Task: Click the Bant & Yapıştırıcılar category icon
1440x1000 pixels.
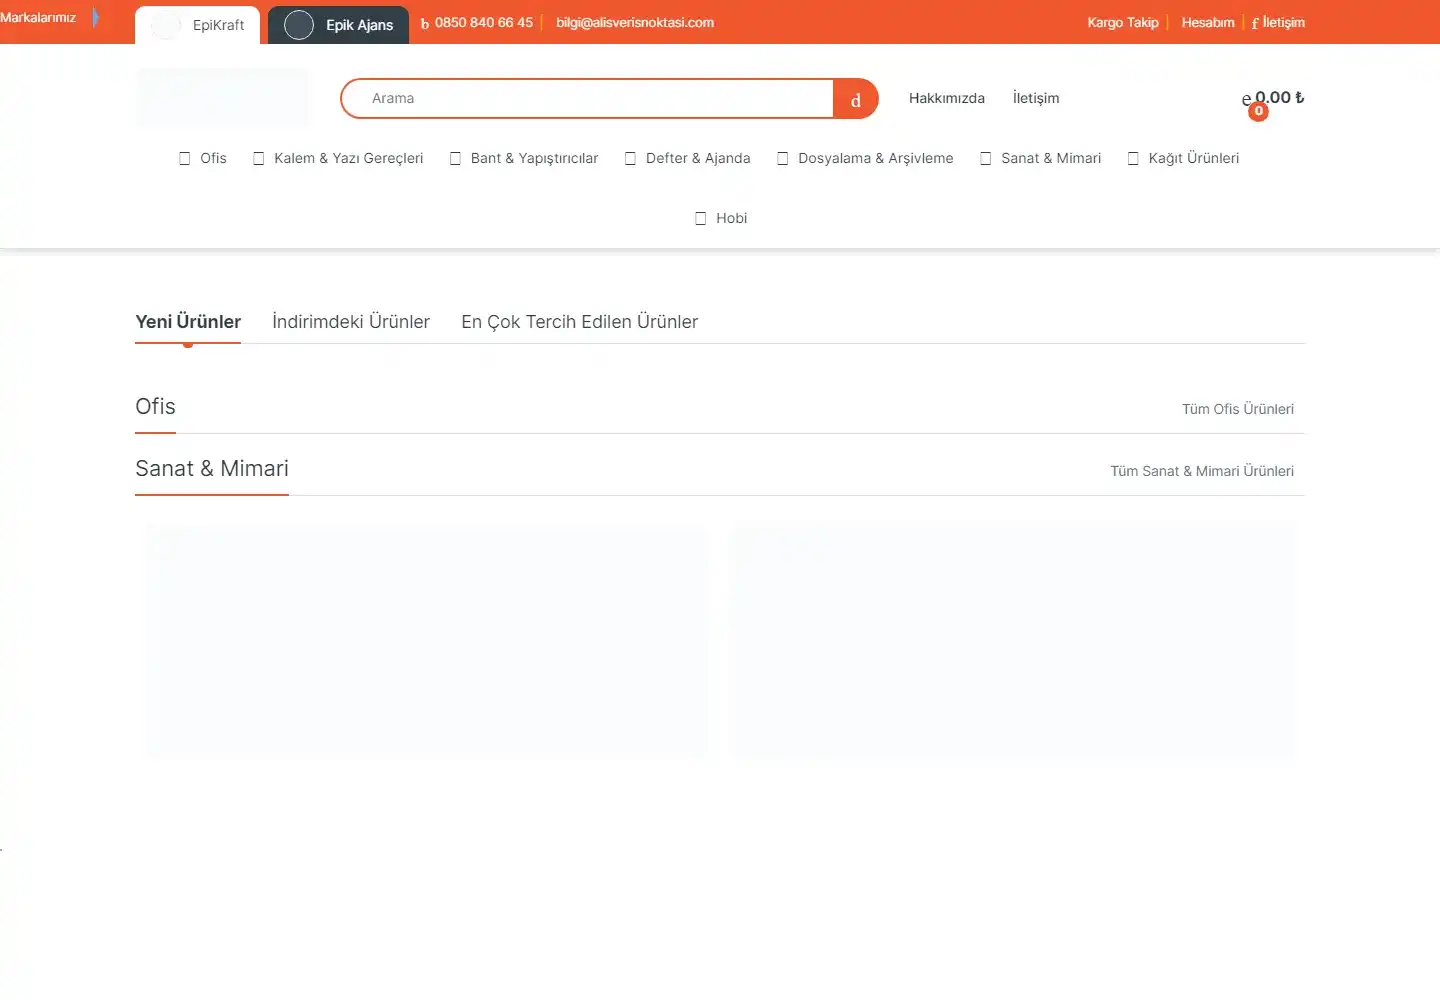Action: 456,158
